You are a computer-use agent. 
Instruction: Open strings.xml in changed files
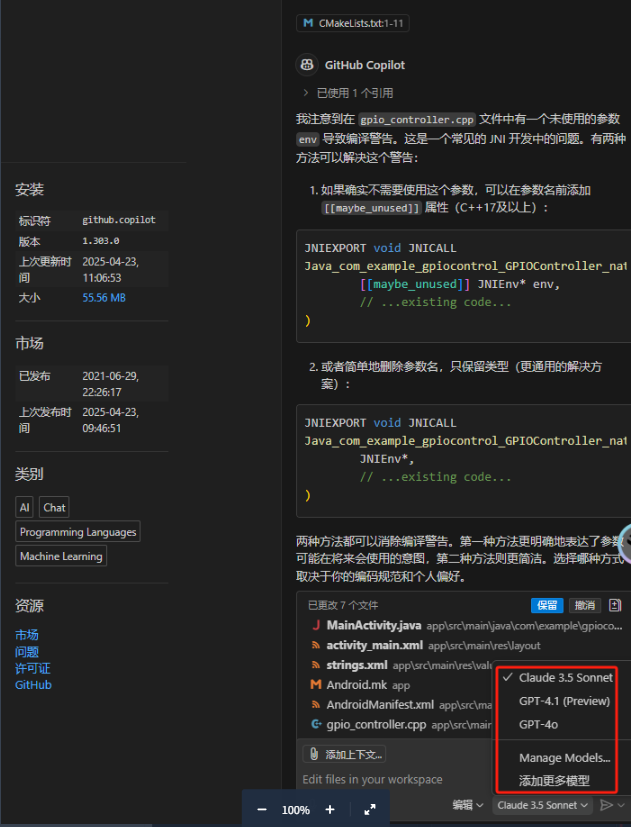(357, 665)
